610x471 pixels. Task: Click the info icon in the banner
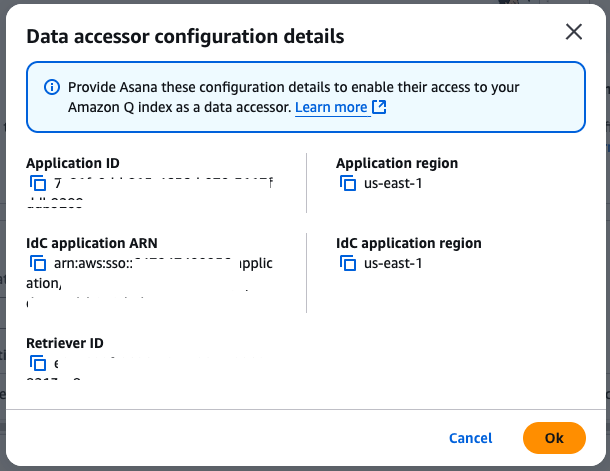pos(52,87)
